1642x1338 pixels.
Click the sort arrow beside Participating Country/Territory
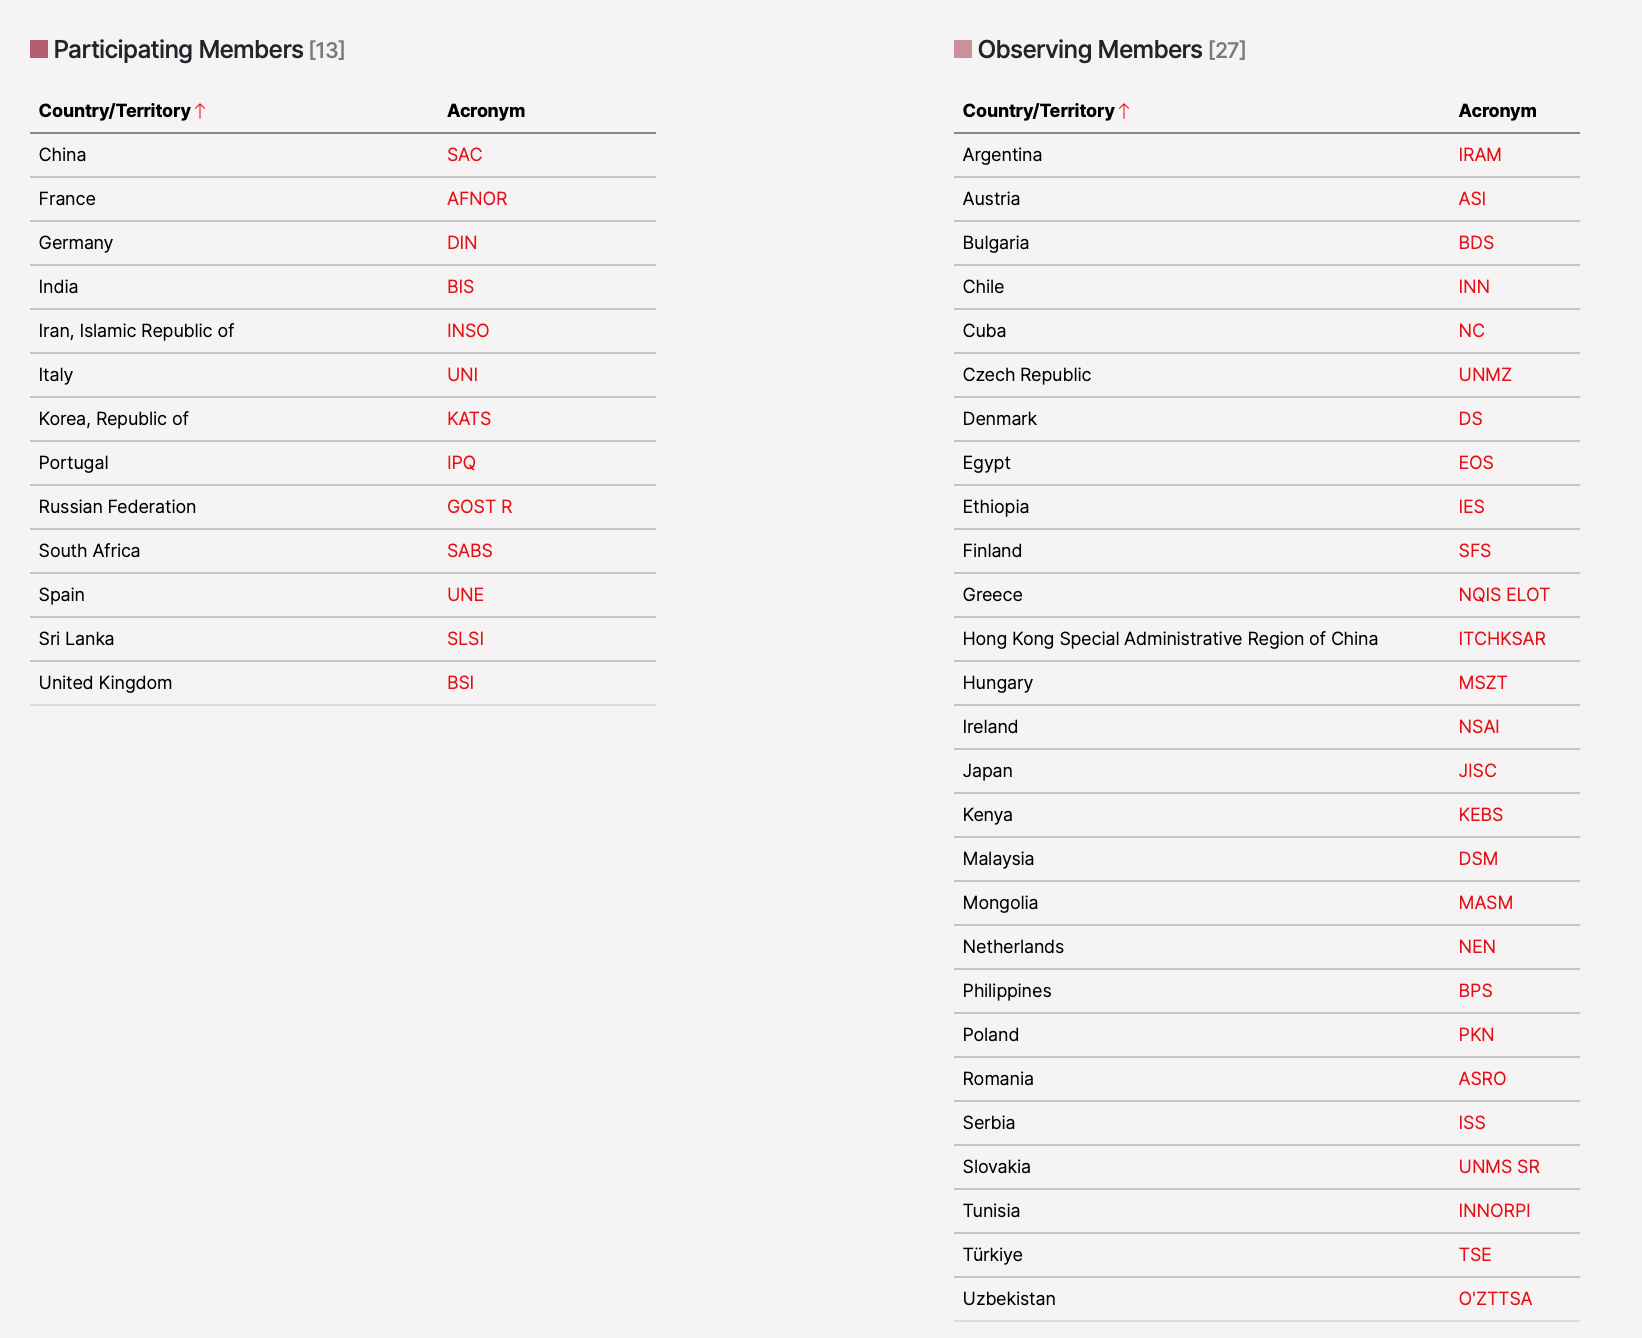coord(200,111)
